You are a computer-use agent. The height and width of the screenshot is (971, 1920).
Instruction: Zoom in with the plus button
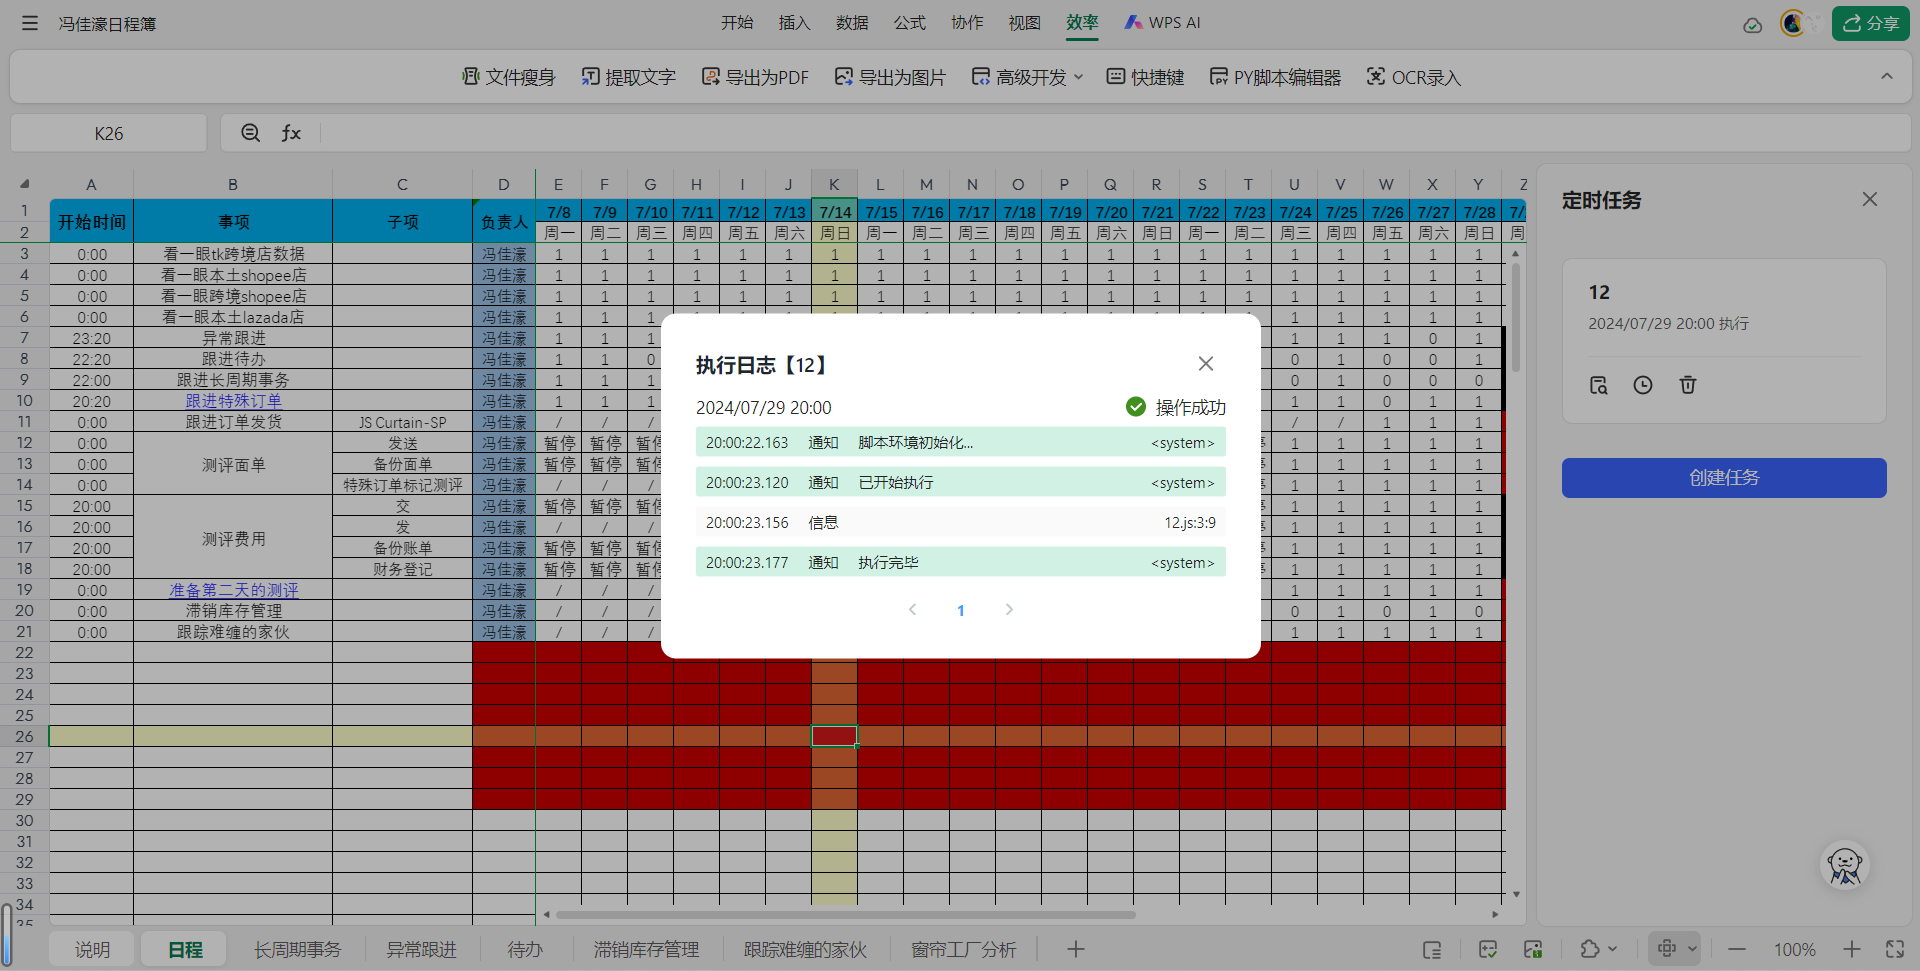pyautogui.click(x=1852, y=950)
